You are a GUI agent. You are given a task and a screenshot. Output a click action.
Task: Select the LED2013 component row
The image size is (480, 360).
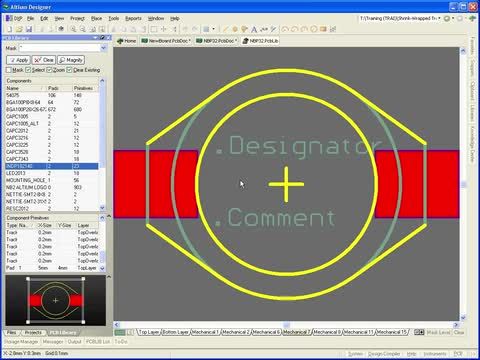click(x=52, y=173)
